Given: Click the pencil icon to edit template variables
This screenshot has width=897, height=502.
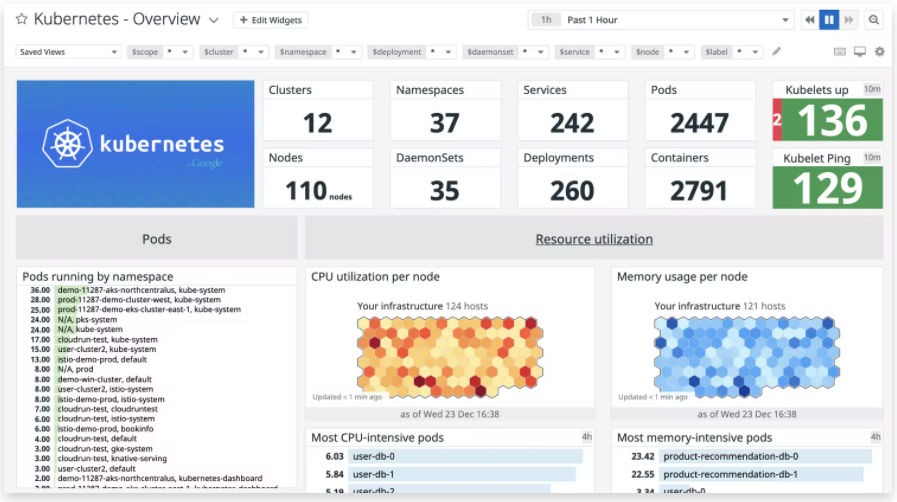Looking at the screenshot, I should click(x=777, y=51).
